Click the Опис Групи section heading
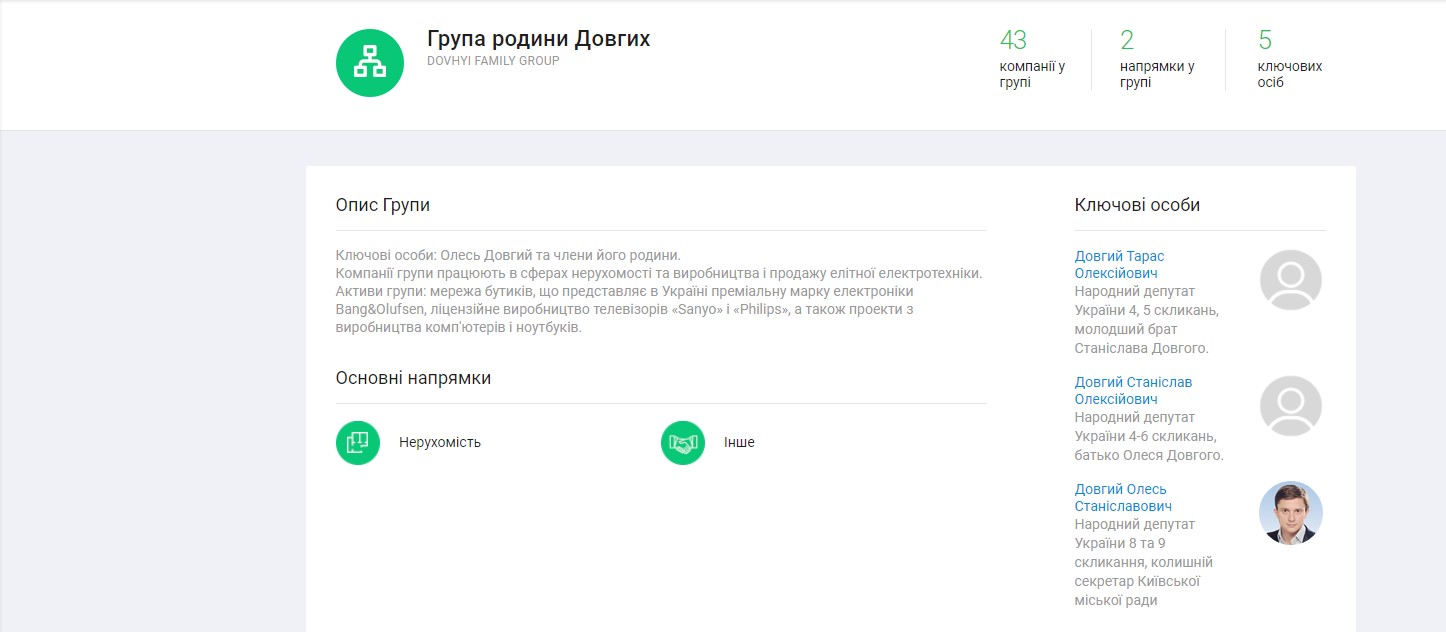Image resolution: width=1446 pixels, height=632 pixels. [383, 205]
